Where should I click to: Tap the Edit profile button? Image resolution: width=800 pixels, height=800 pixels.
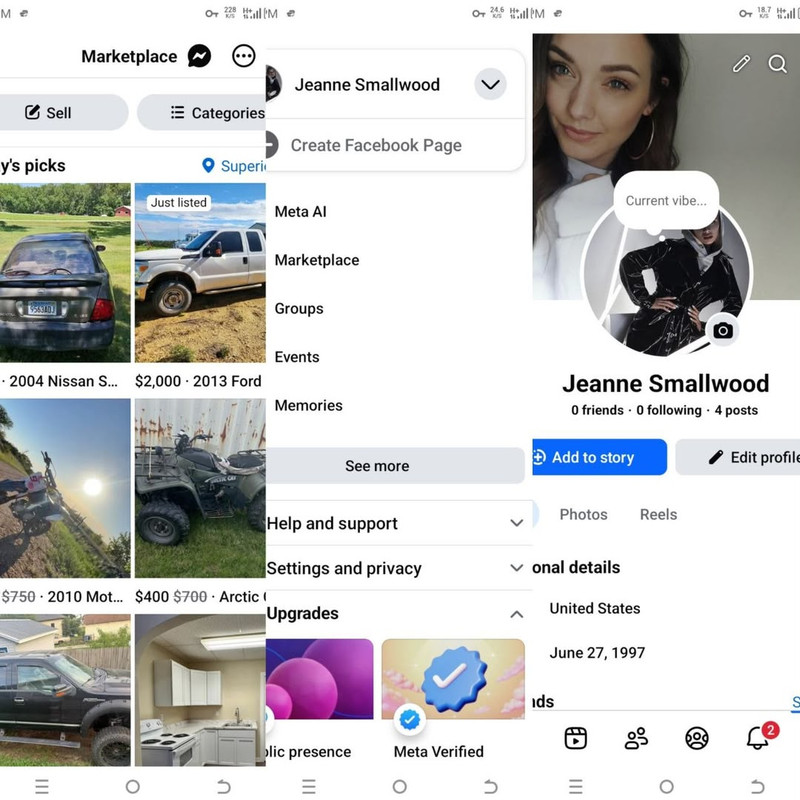pyautogui.click(x=738, y=457)
